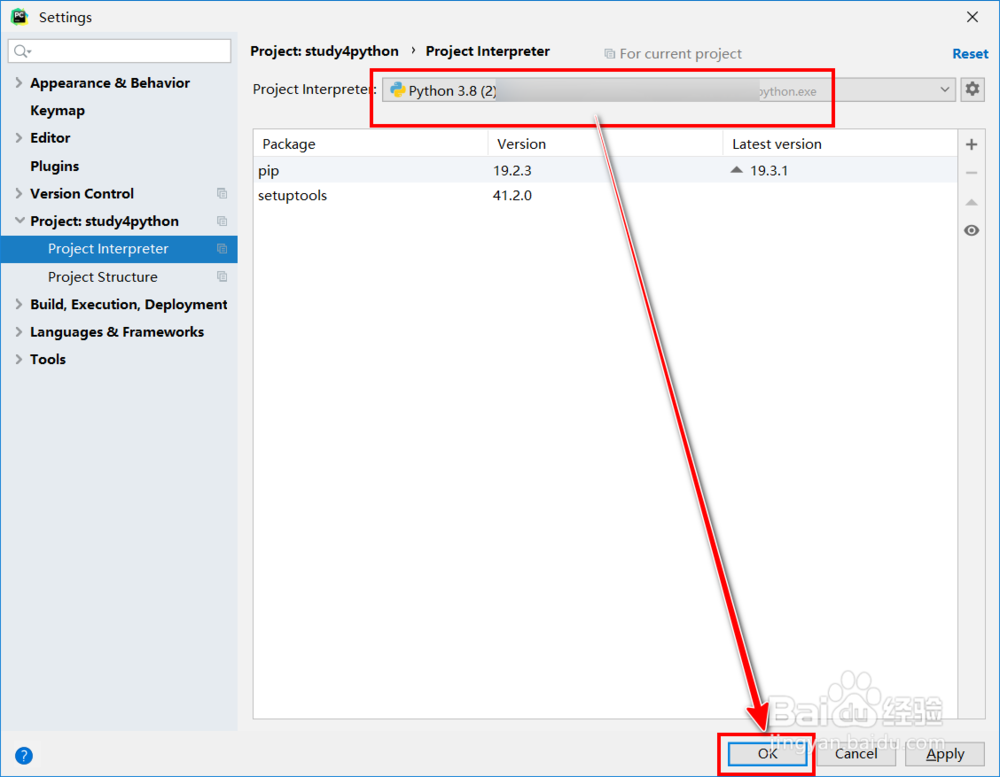This screenshot has height=777, width=1000.
Task: Select Project Interpreter tree item
Action: [119, 249]
